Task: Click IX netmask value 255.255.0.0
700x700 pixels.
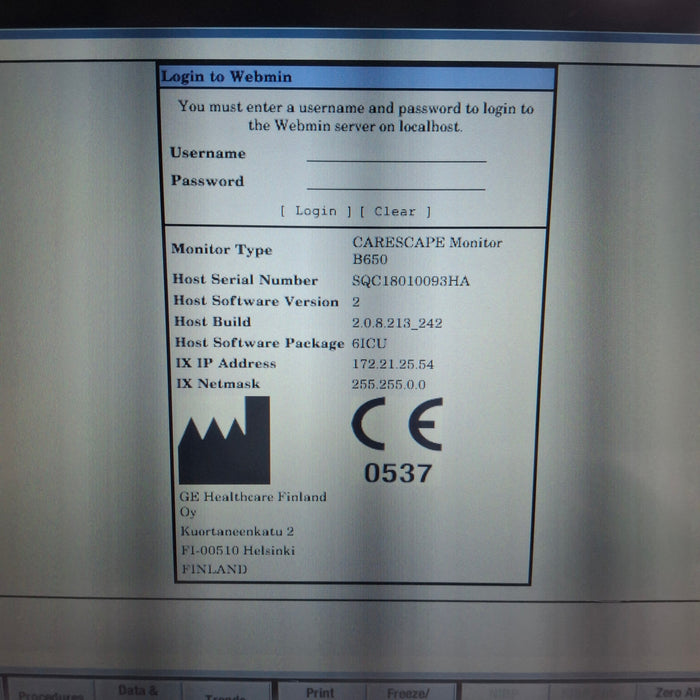Action: coord(388,384)
